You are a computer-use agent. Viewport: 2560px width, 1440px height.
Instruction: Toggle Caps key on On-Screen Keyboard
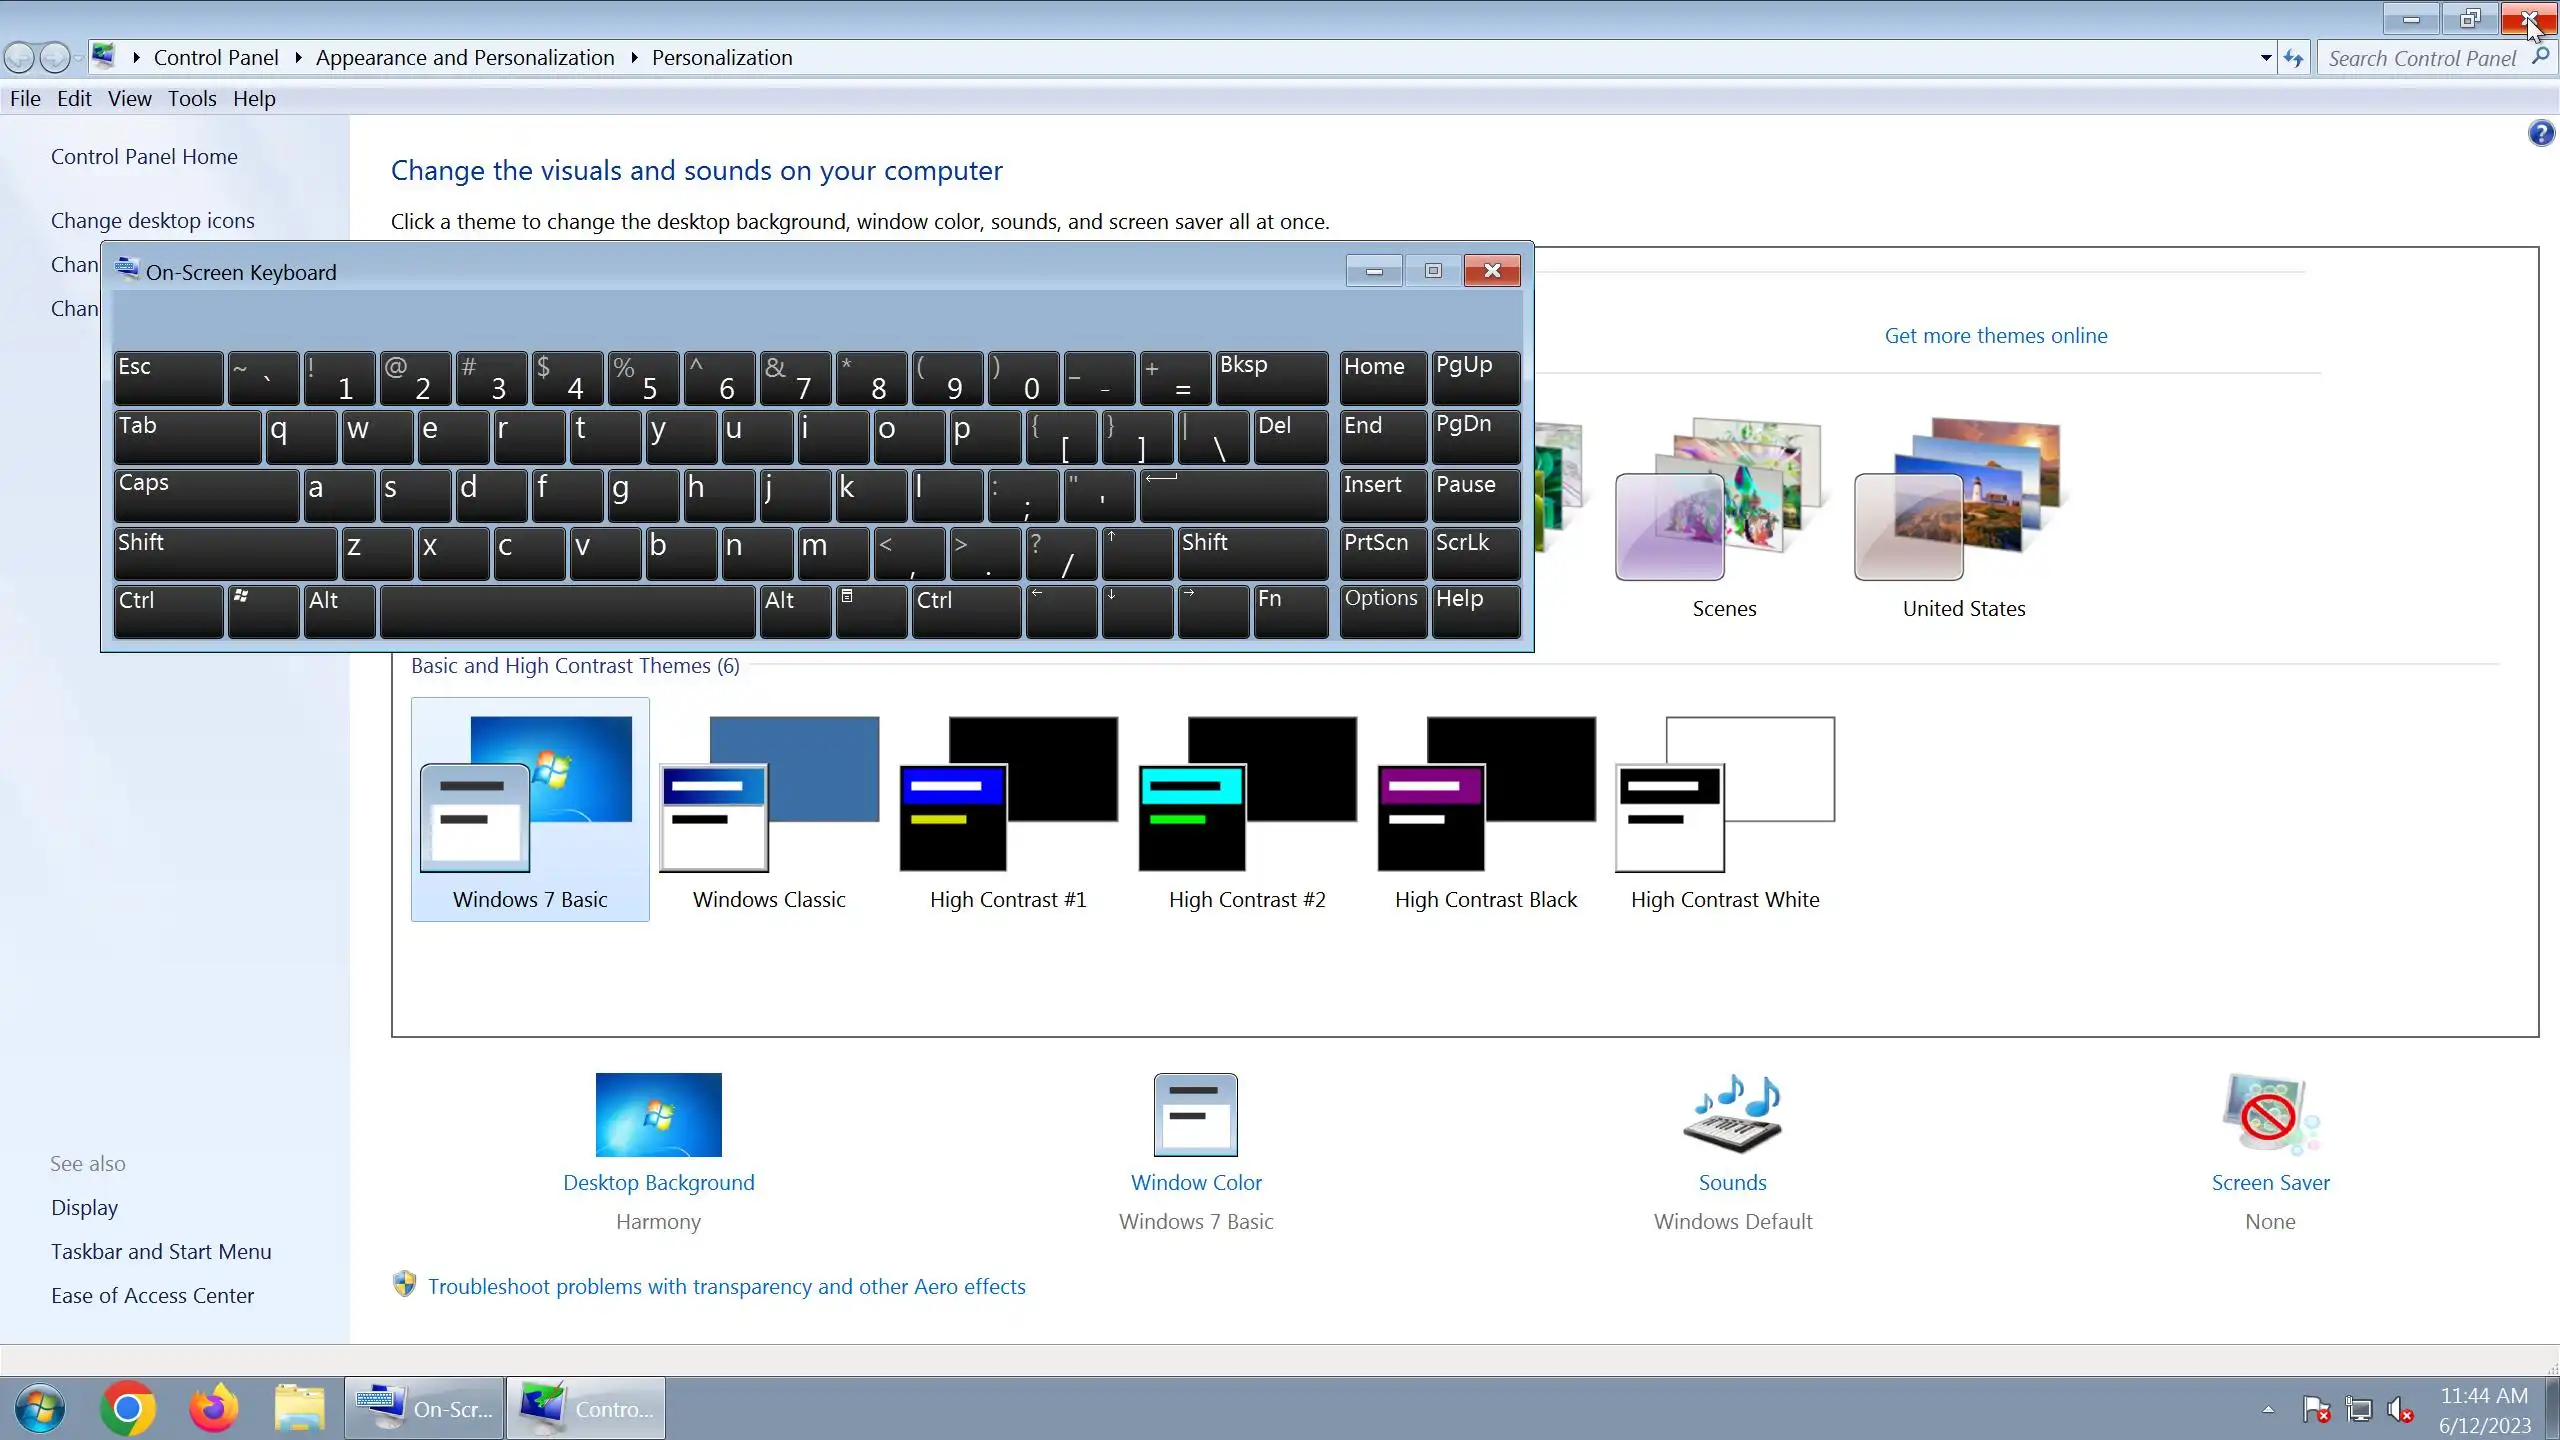coord(205,495)
